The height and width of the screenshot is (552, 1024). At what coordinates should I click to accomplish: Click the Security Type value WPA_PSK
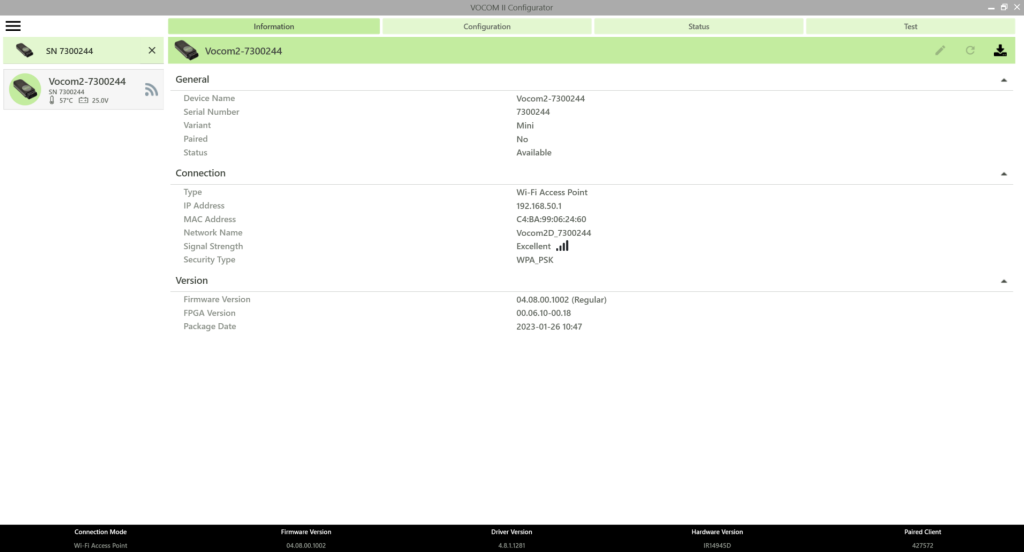pyautogui.click(x=535, y=260)
